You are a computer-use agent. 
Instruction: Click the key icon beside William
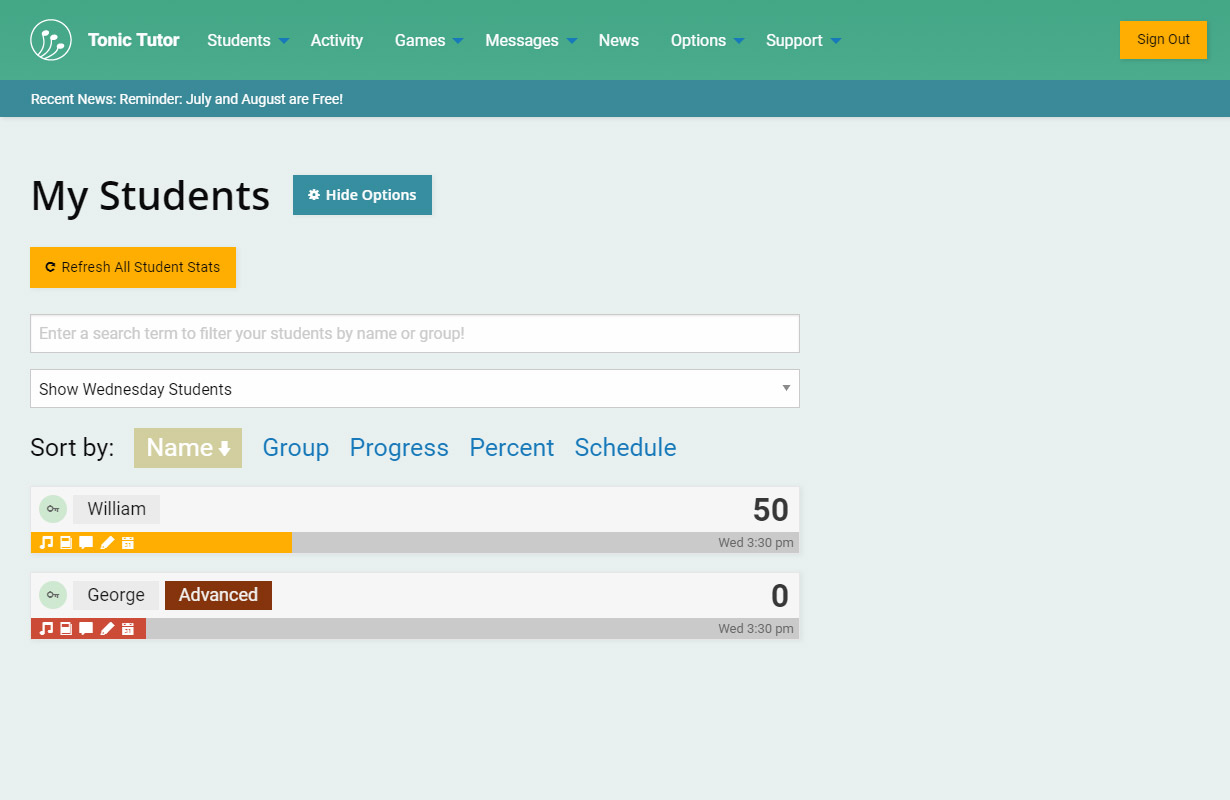(53, 509)
